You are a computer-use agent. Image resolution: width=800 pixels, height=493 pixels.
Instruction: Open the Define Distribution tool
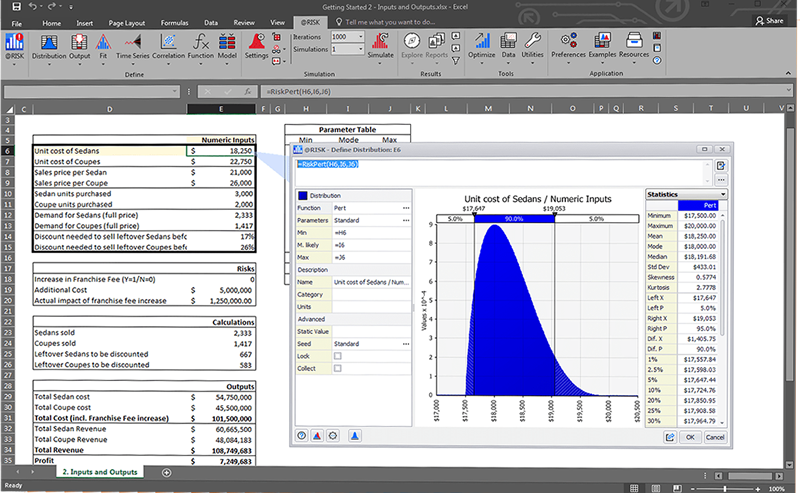point(49,46)
